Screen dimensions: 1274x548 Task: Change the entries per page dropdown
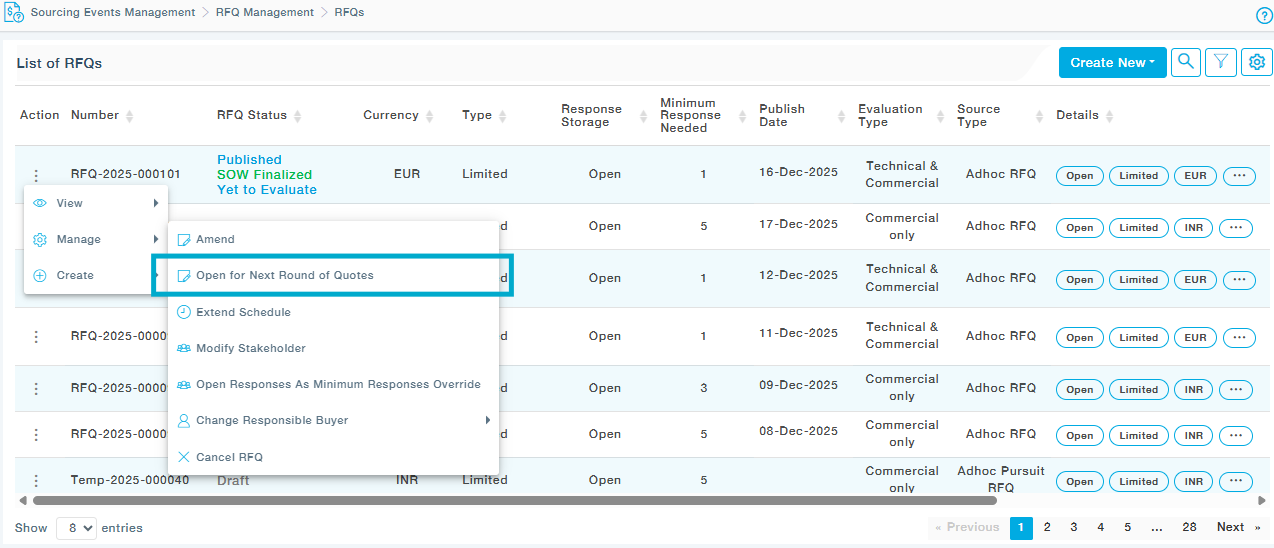click(x=76, y=528)
